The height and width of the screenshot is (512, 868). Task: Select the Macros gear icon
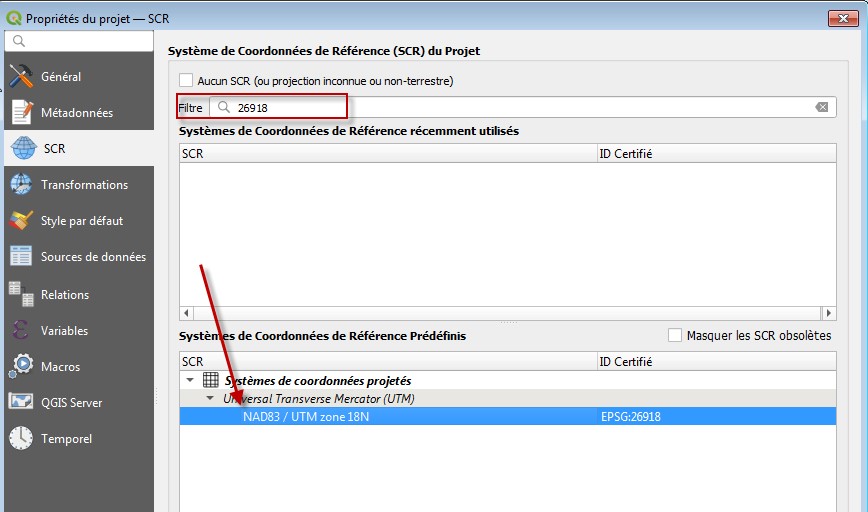[21, 366]
